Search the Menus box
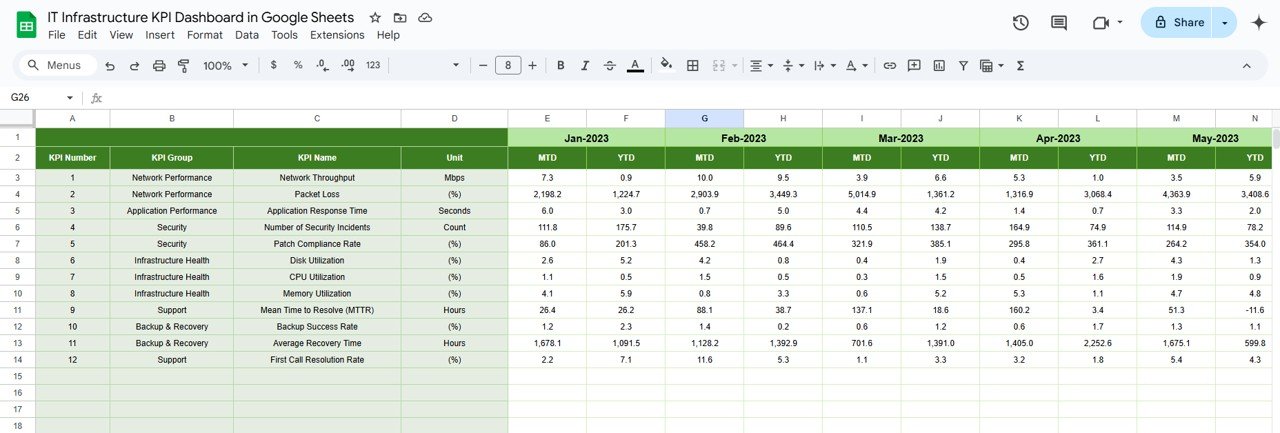 [59, 65]
